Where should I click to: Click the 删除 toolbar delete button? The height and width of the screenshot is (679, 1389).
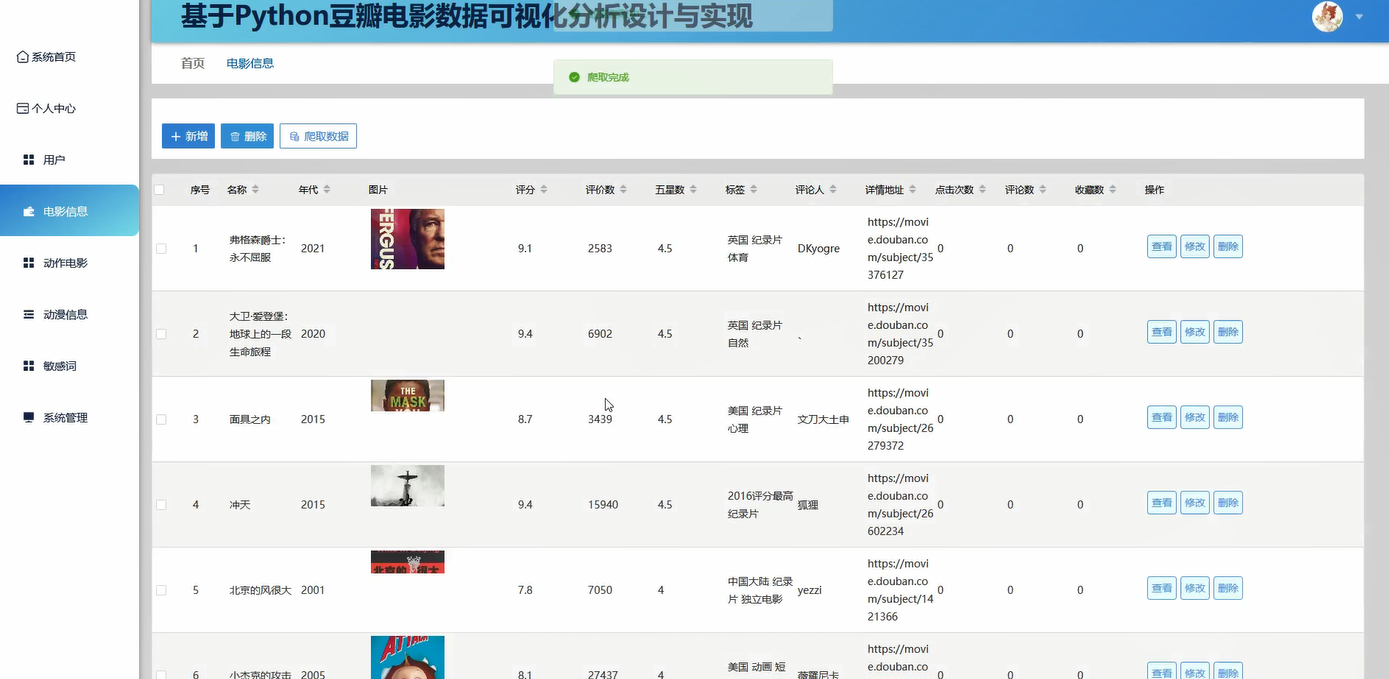coord(247,136)
